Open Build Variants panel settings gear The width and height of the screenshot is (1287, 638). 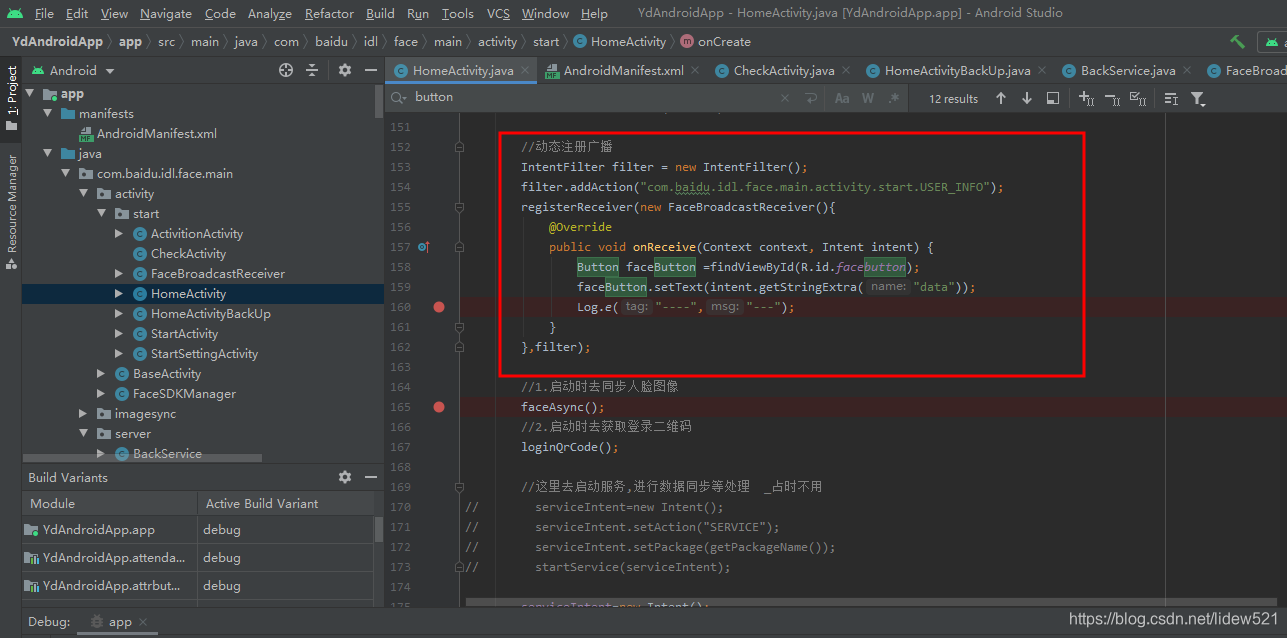[x=345, y=477]
